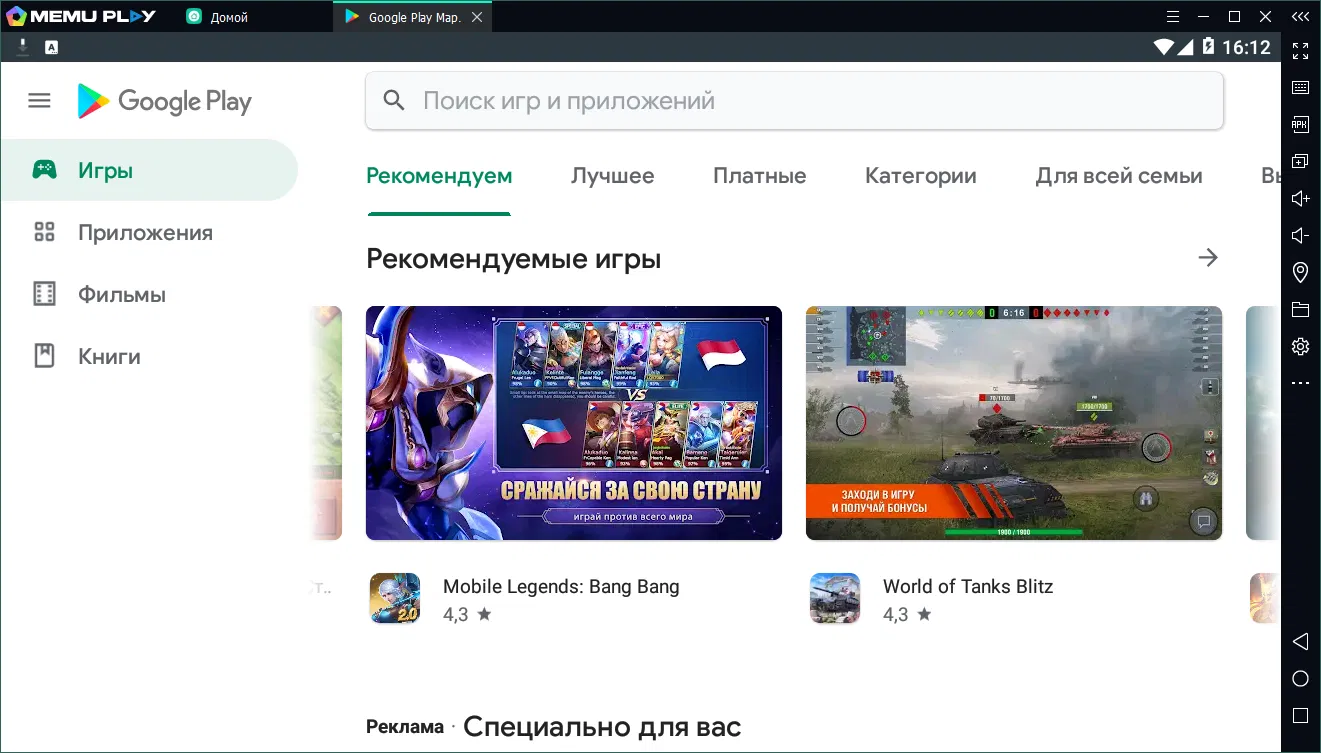Open the MEmu title bar menu icon

pos(1173,17)
